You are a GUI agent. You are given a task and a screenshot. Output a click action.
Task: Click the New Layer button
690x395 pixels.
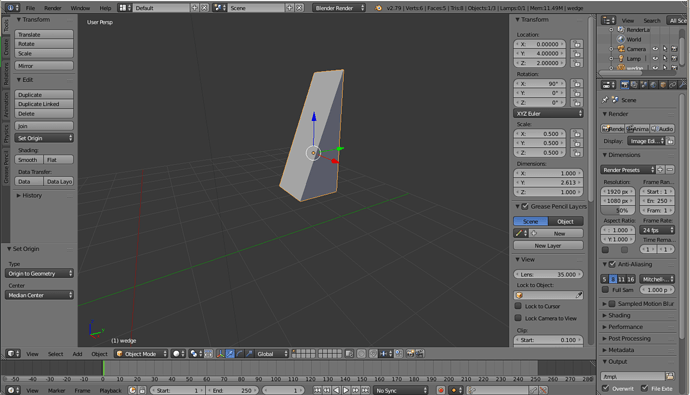point(548,245)
